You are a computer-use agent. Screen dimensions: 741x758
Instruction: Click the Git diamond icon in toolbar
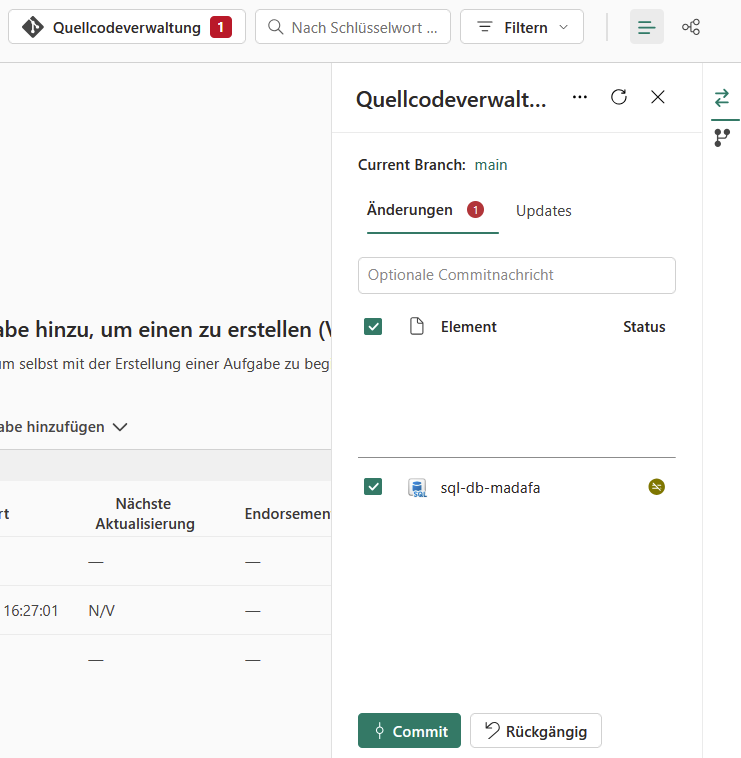pyautogui.click(x=33, y=27)
